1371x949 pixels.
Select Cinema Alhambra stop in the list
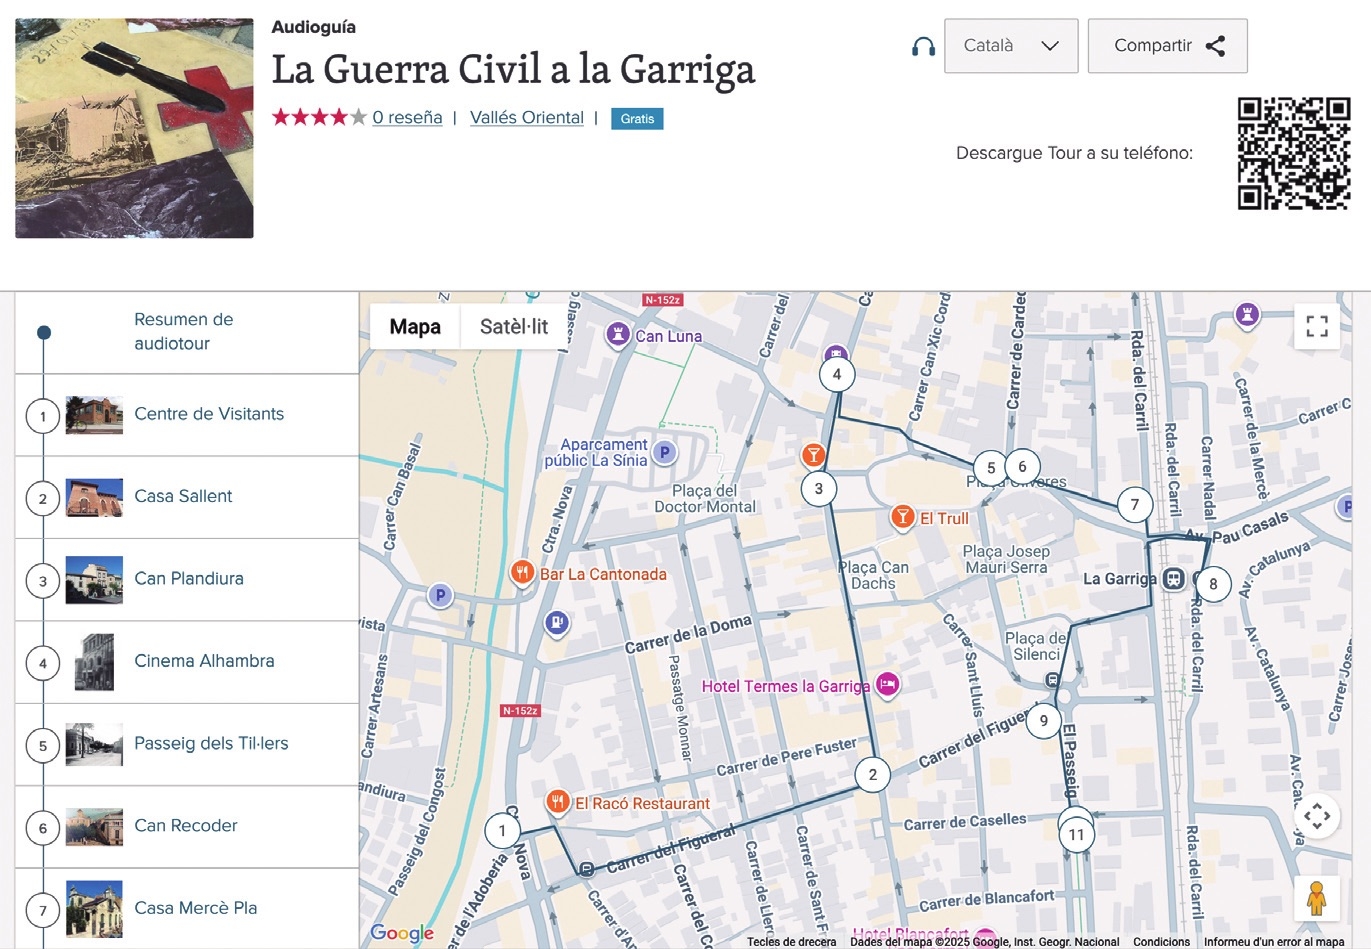click(x=204, y=661)
